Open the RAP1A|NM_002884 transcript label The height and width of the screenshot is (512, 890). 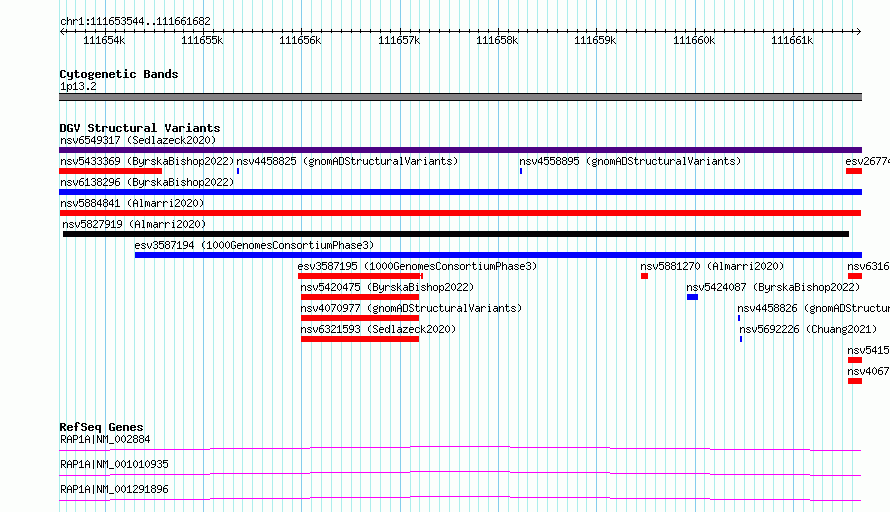pyautogui.click(x=105, y=439)
